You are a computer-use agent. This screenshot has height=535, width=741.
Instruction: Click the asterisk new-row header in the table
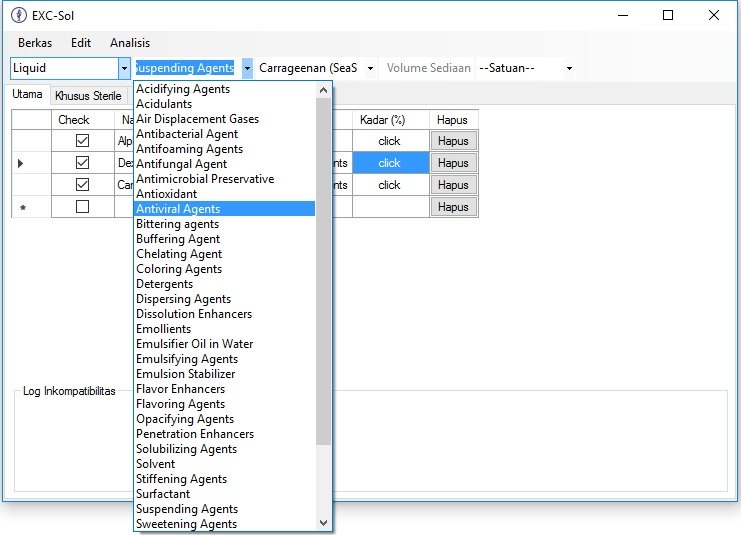point(22,207)
